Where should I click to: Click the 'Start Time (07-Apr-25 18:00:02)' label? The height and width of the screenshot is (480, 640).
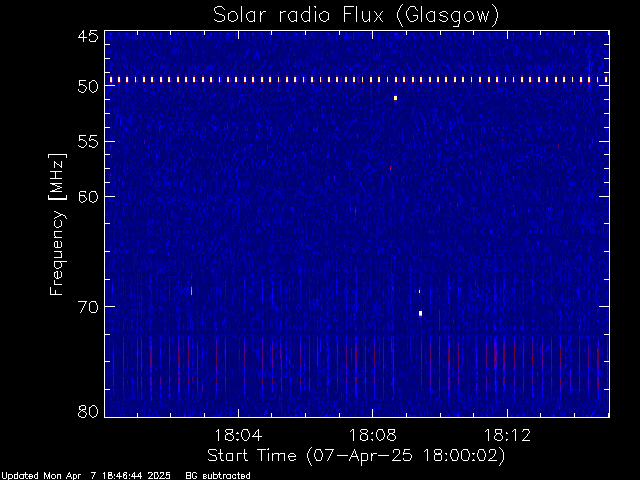click(x=356, y=456)
